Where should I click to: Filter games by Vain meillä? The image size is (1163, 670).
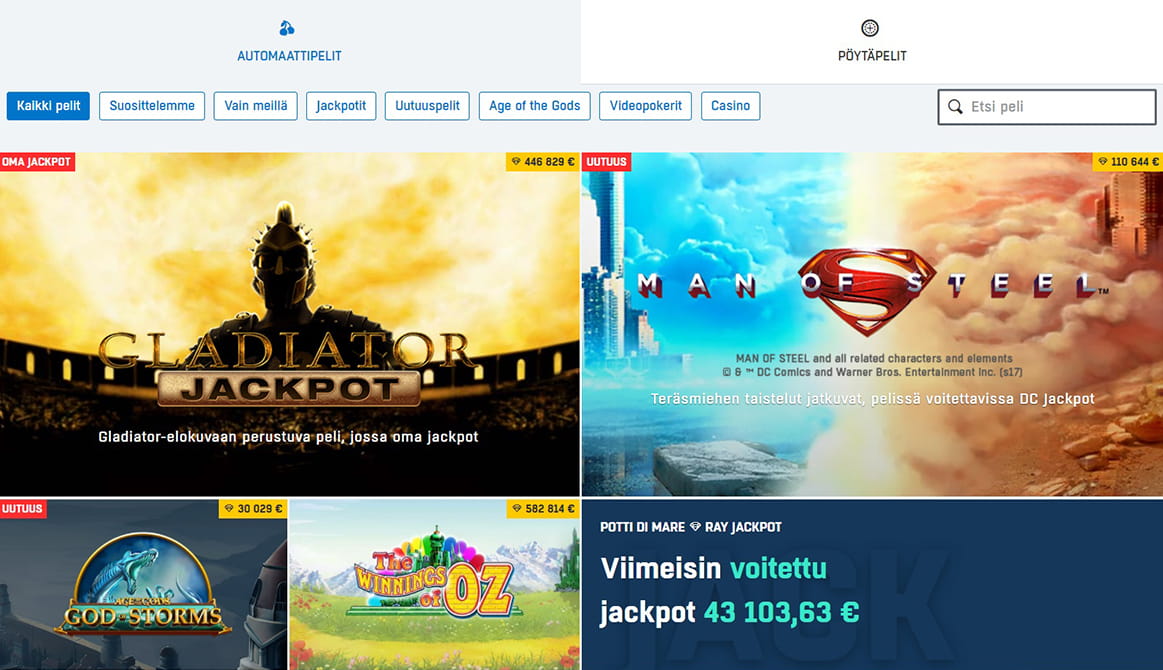(256, 106)
